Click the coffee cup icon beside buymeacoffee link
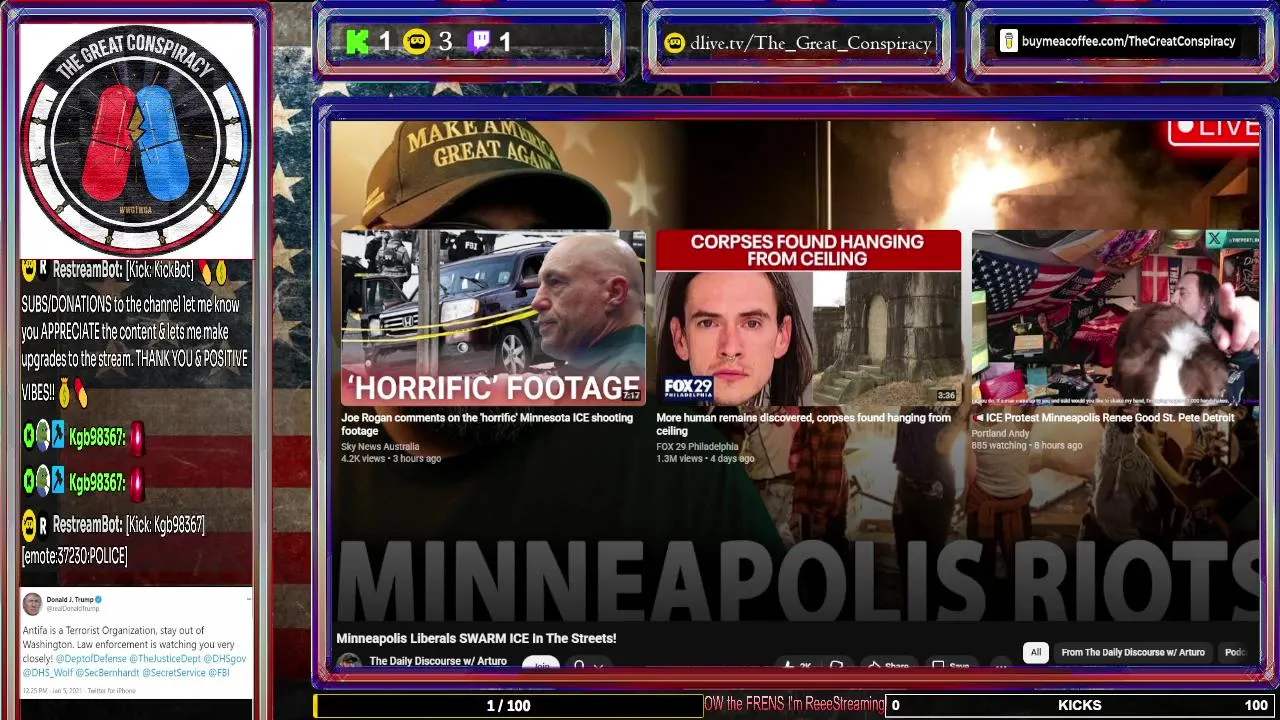 tap(1008, 41)
